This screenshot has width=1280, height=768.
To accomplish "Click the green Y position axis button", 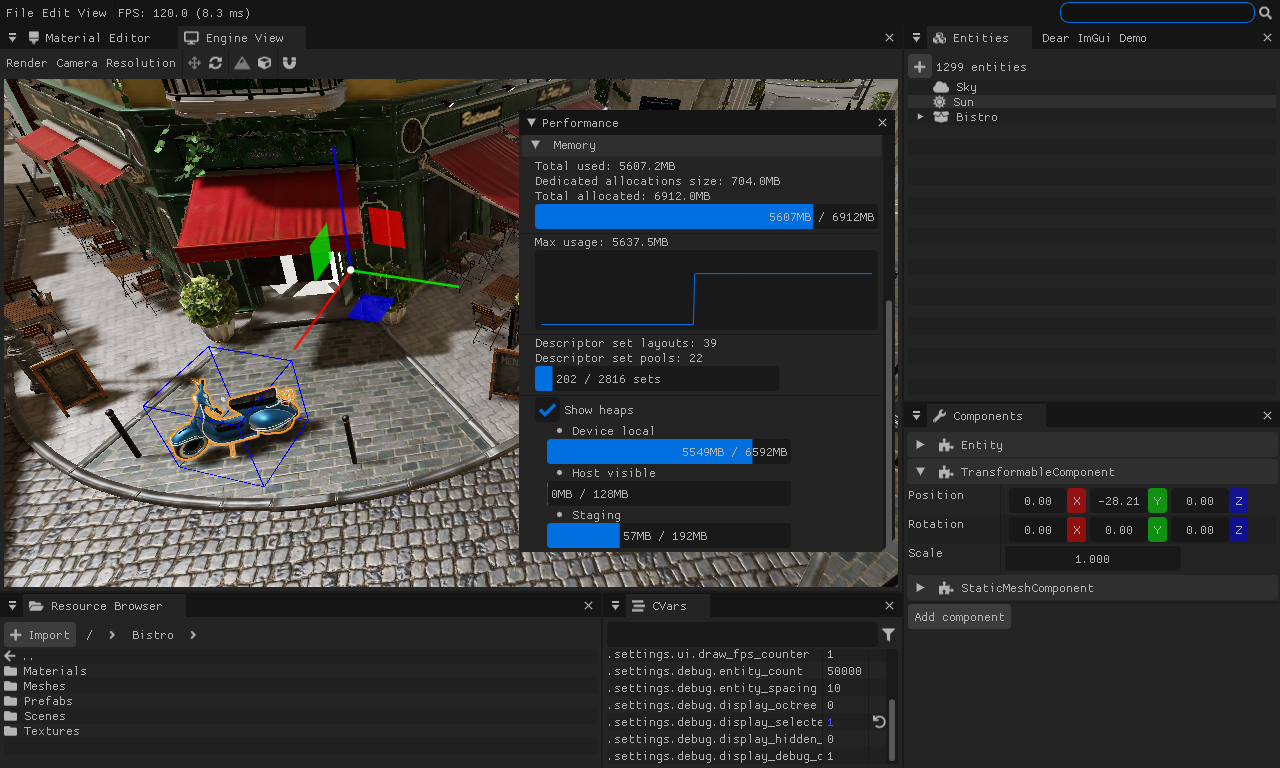I will pos(1157,501).
